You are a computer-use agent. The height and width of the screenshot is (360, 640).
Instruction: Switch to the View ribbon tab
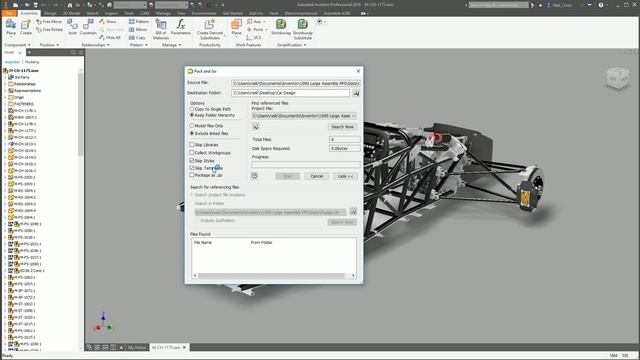click(x=181, y=13)
